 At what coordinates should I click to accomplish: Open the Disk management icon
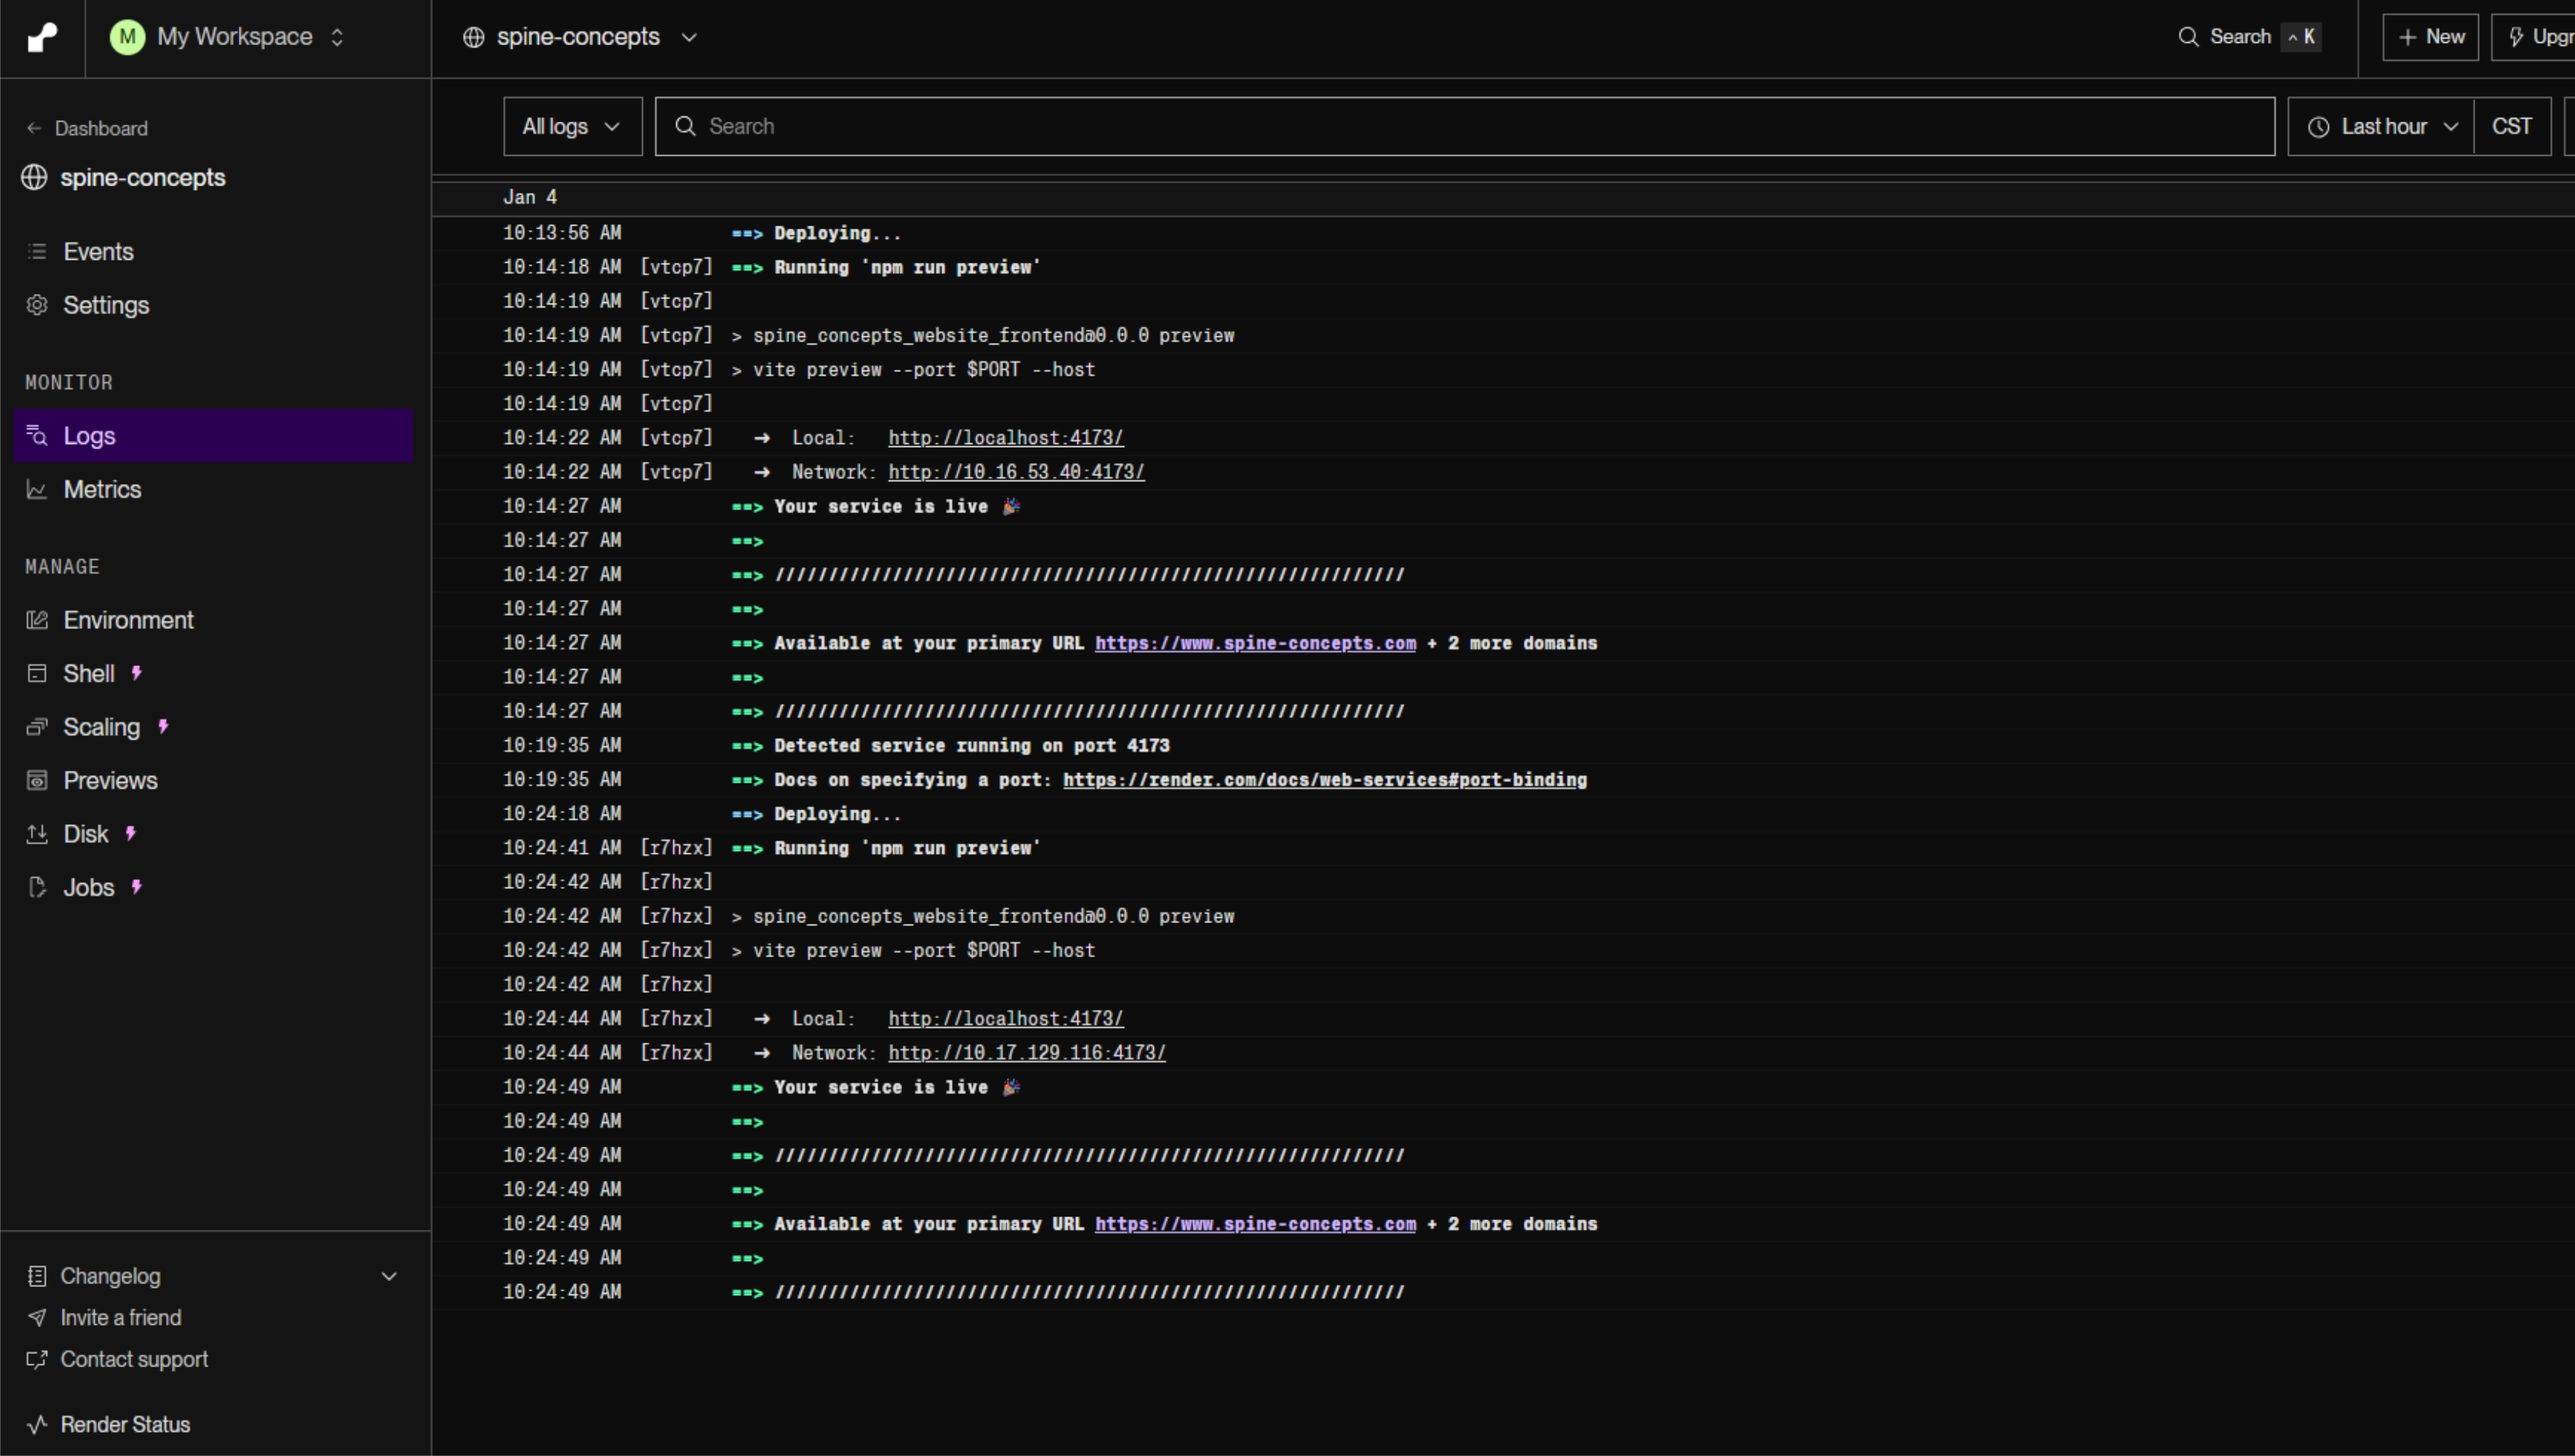tap(36, 833)
